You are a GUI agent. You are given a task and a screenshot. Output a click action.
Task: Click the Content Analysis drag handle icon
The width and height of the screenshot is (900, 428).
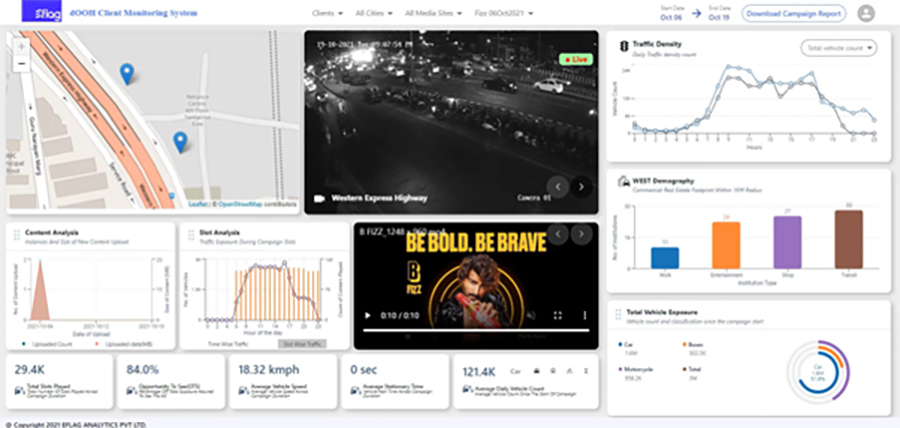point(17,235)
